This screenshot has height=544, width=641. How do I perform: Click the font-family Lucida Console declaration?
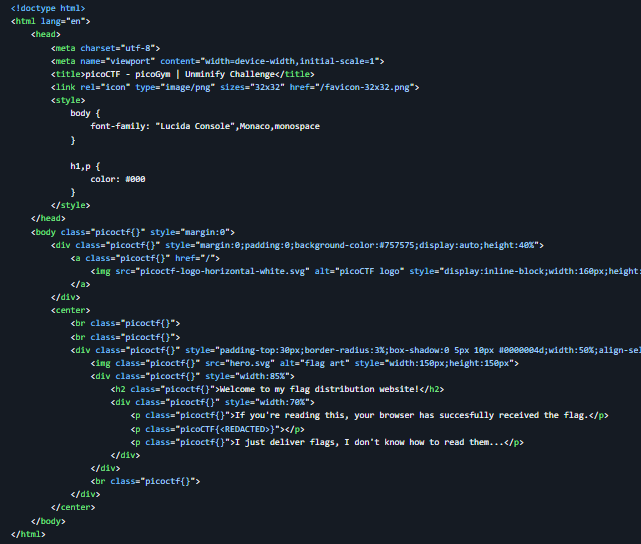205,126
